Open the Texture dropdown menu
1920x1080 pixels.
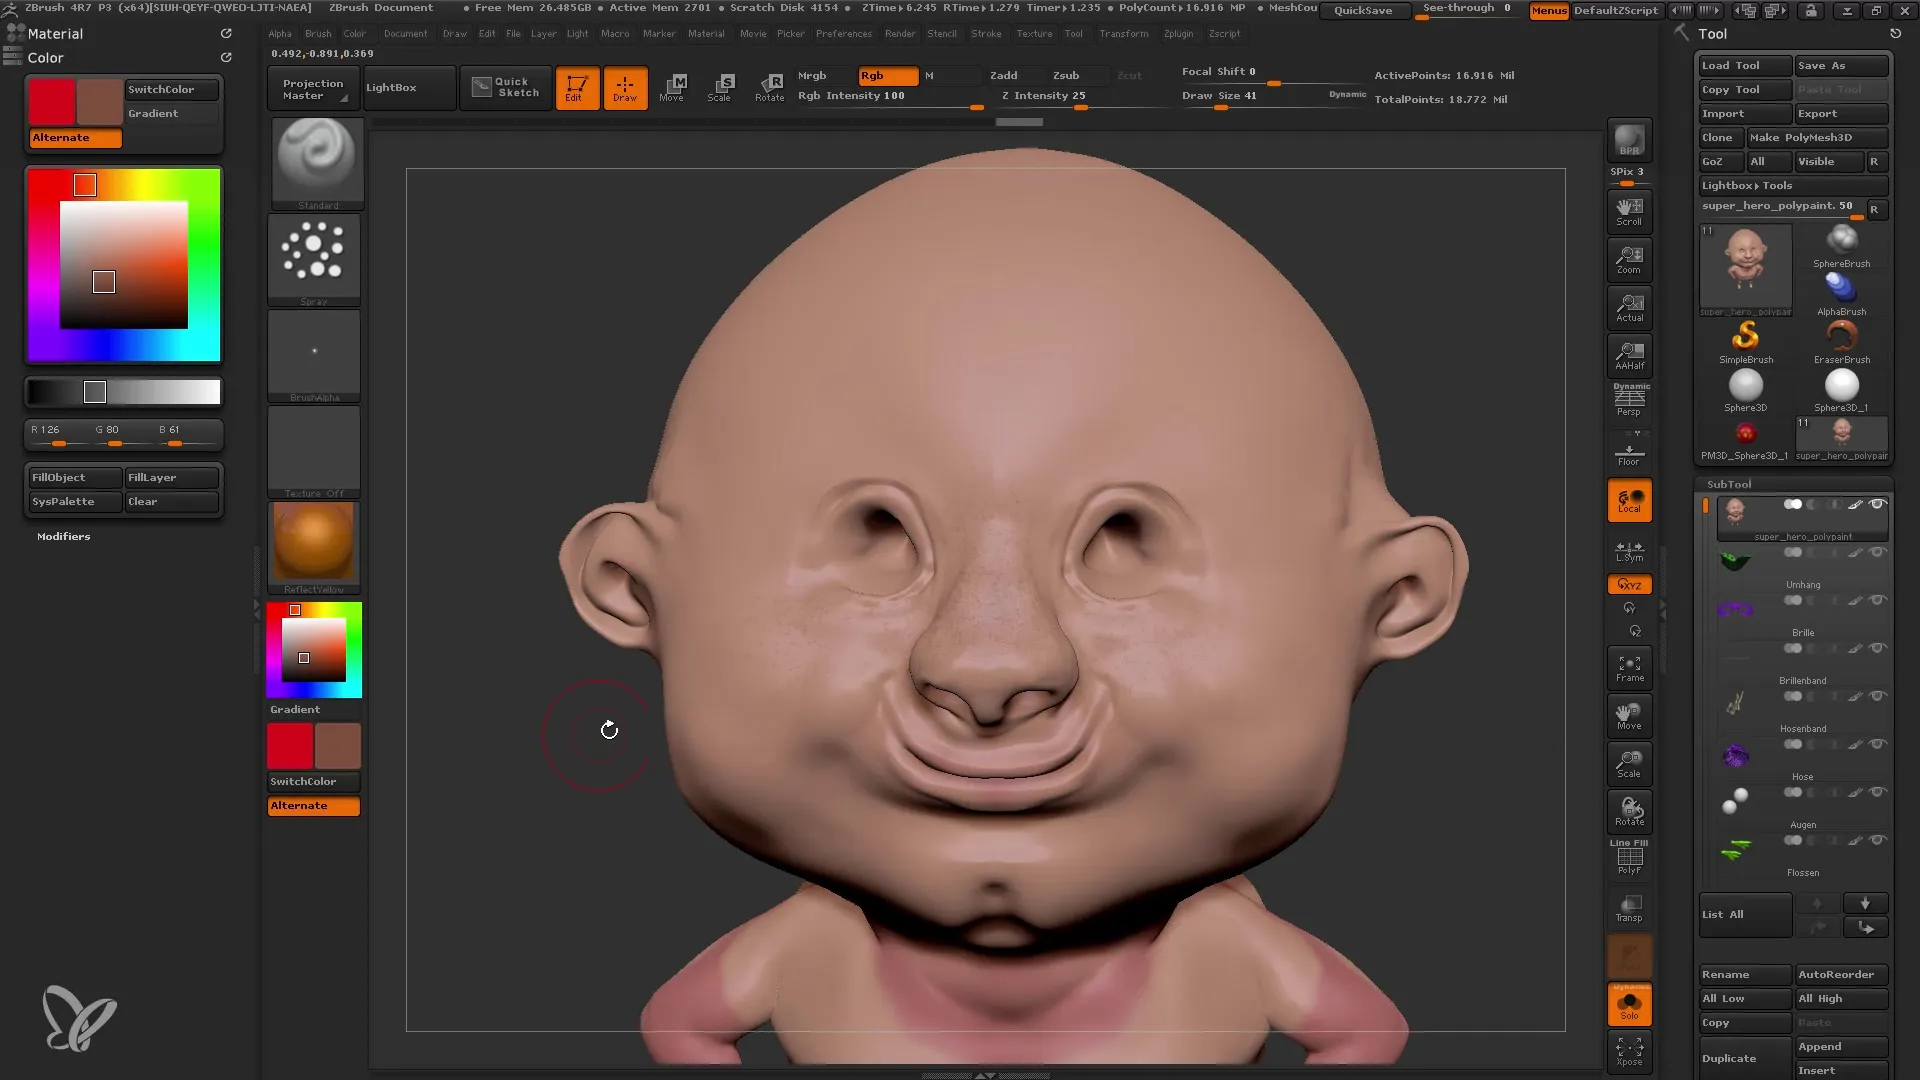click(1031, 36)
